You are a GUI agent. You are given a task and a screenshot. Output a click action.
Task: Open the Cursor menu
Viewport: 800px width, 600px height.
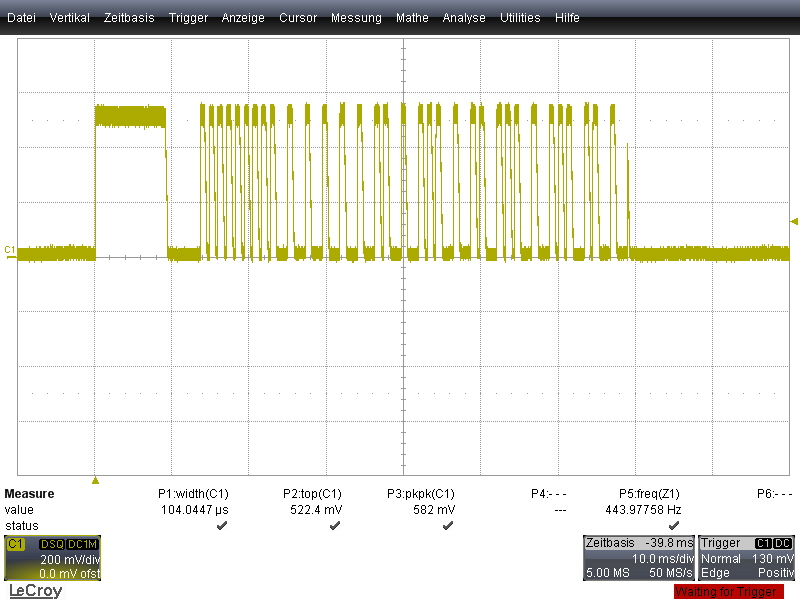click(x=298, y=18)
